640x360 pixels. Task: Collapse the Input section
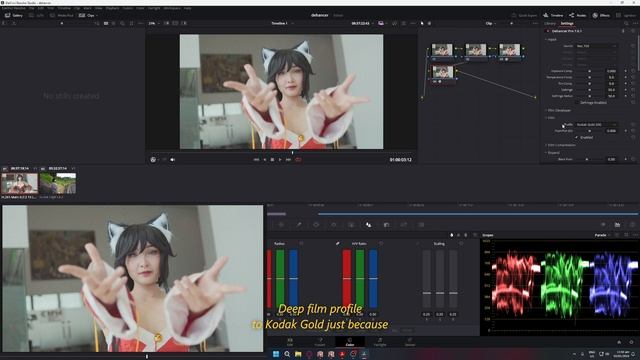tap(551, 40)
